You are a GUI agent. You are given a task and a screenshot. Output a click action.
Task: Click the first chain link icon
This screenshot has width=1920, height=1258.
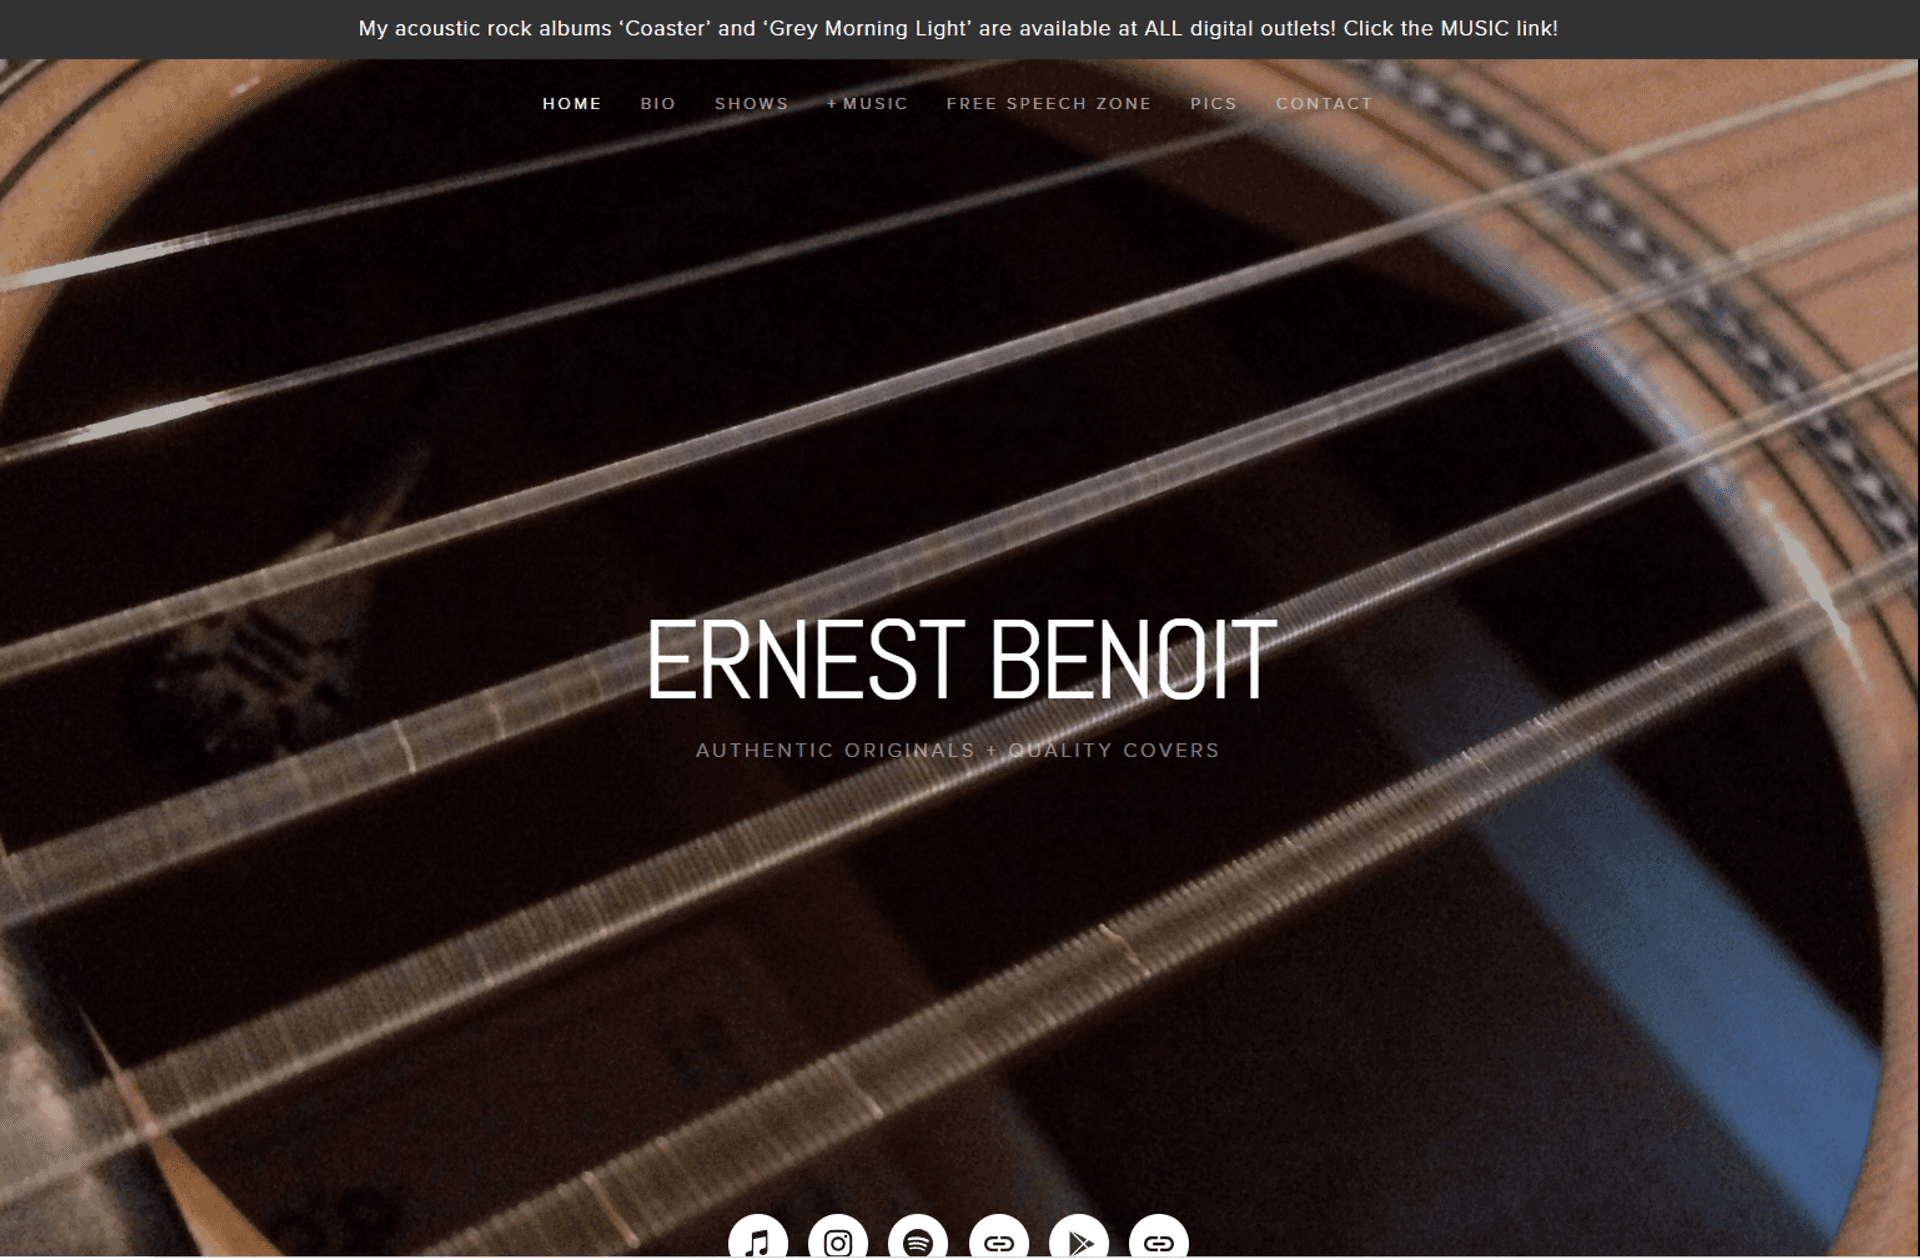[999, 1240]
